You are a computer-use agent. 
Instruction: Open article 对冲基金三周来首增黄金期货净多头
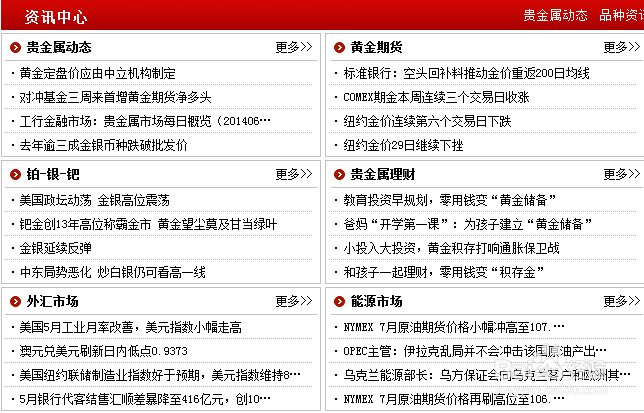click(115, 97)
